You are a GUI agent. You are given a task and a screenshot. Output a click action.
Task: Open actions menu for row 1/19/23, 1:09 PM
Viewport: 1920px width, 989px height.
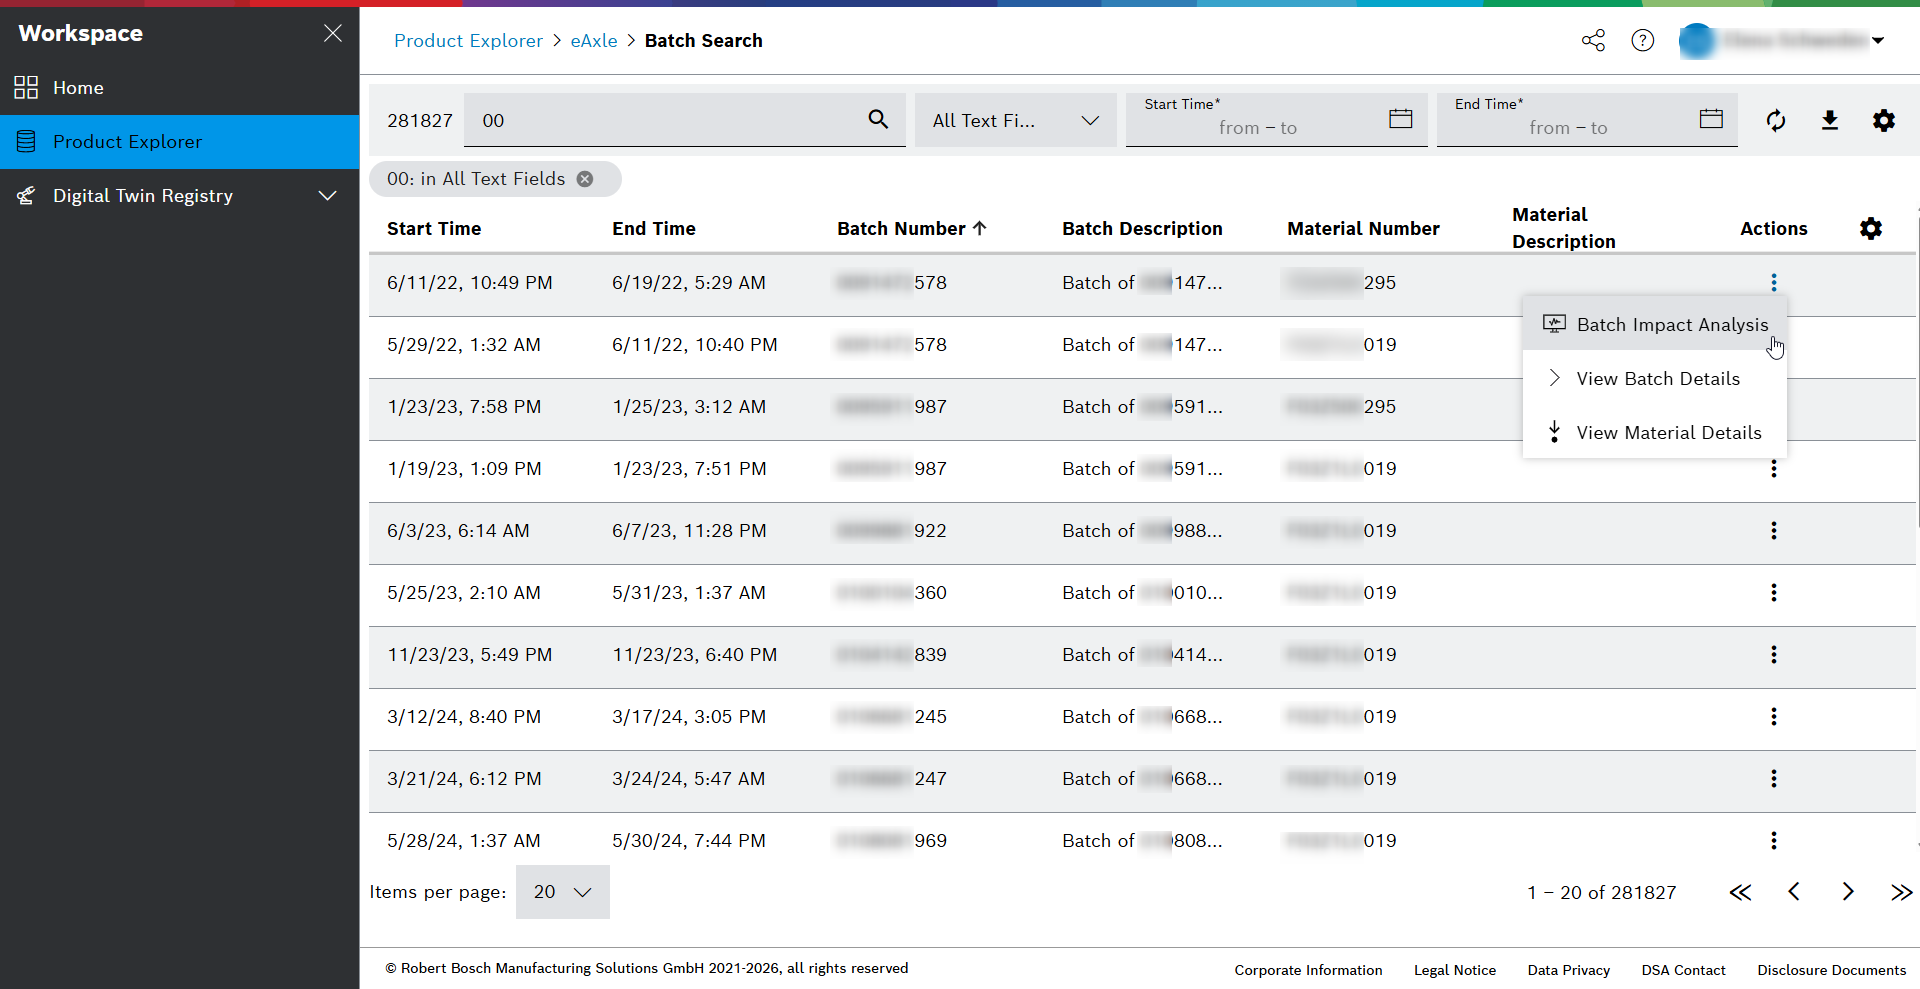[1774, 469]
